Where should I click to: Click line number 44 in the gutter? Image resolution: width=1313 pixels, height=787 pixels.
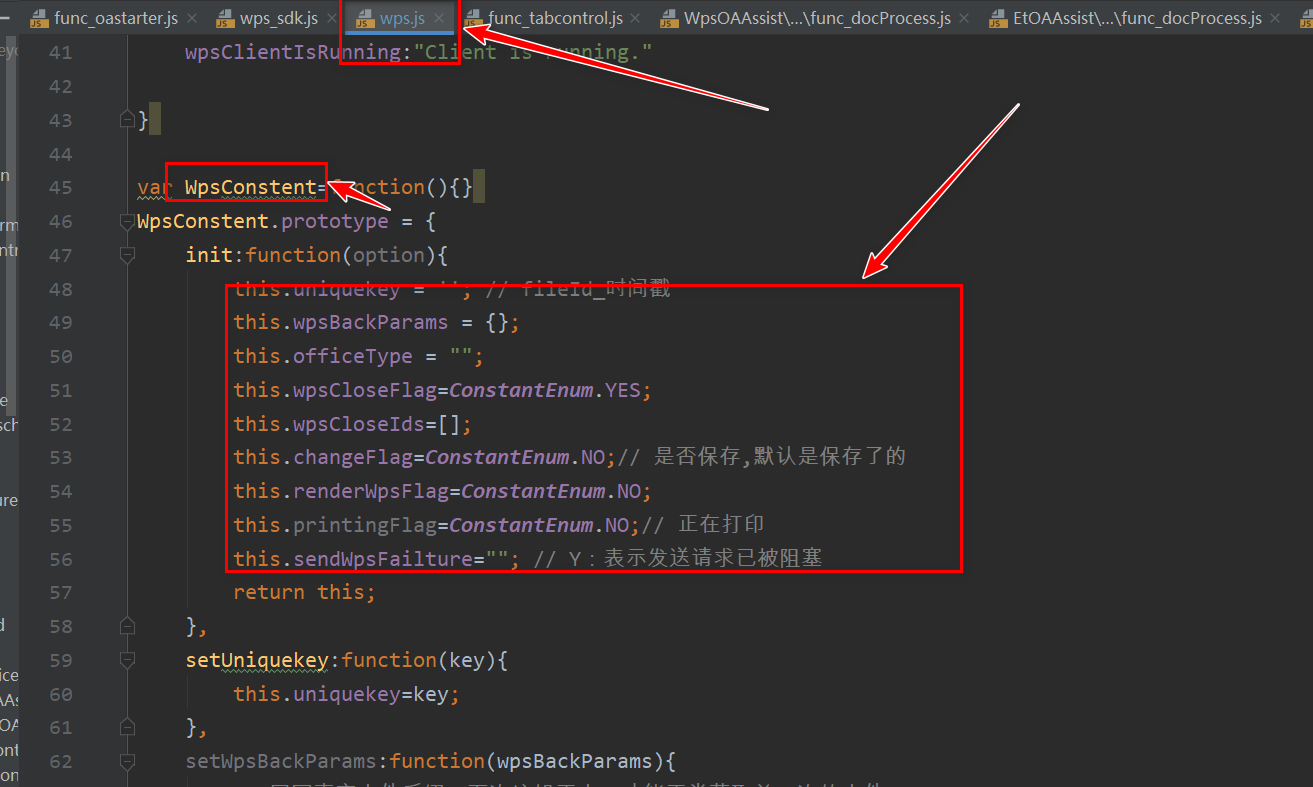coord(60,154)
